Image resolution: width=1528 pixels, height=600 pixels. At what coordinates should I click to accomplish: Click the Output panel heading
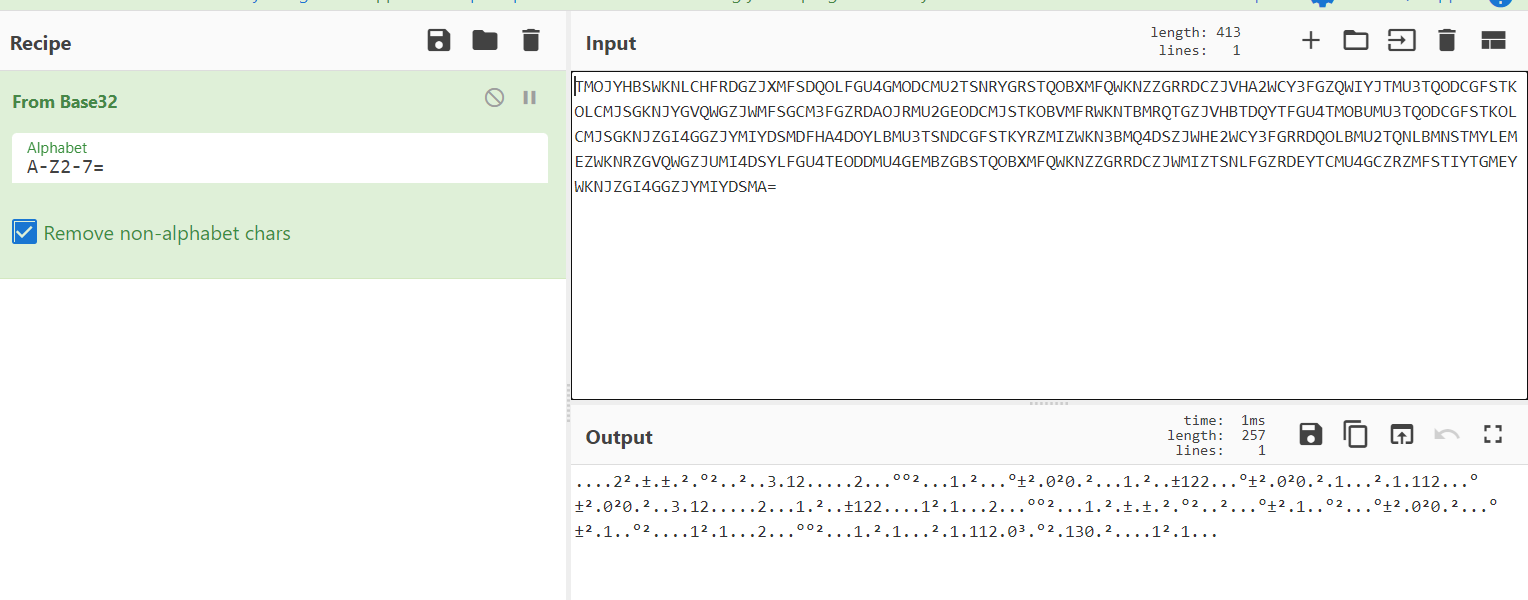point(619,437)
